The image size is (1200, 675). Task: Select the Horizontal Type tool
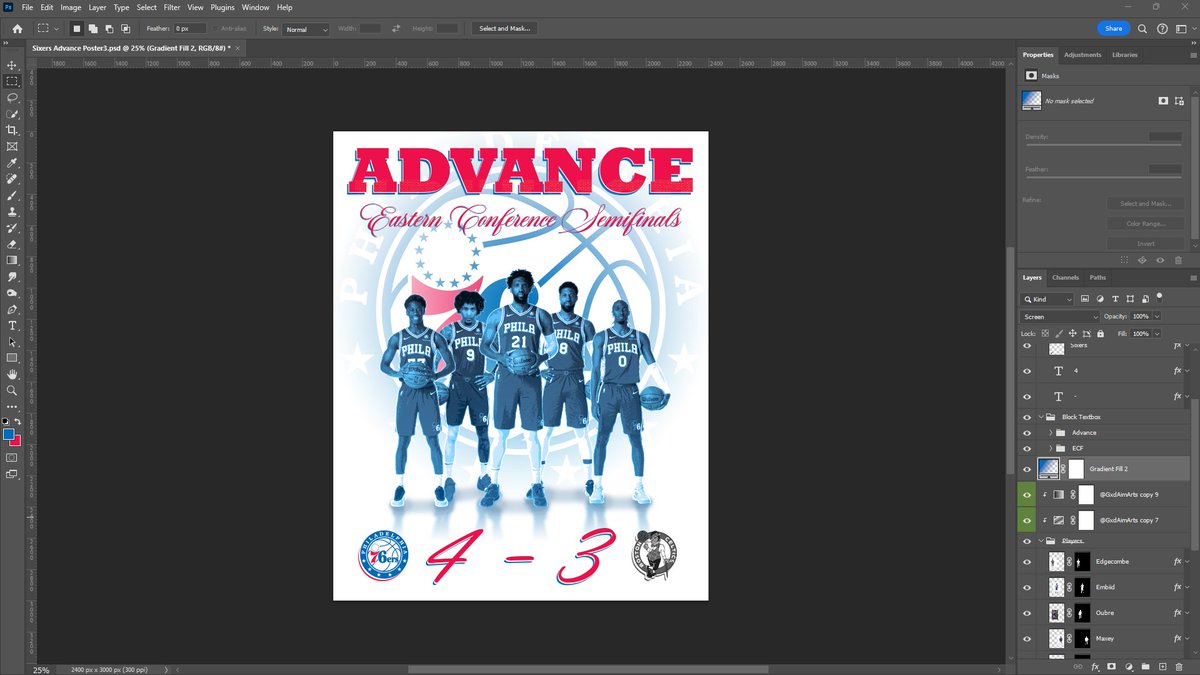12,325
